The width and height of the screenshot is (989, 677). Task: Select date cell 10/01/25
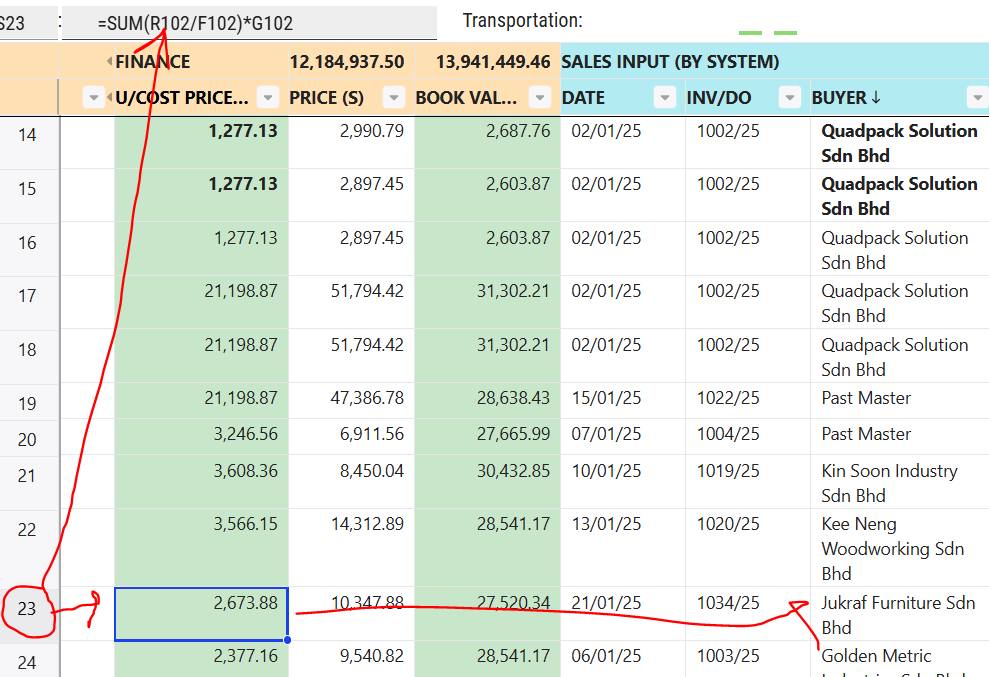pos(623,482)
